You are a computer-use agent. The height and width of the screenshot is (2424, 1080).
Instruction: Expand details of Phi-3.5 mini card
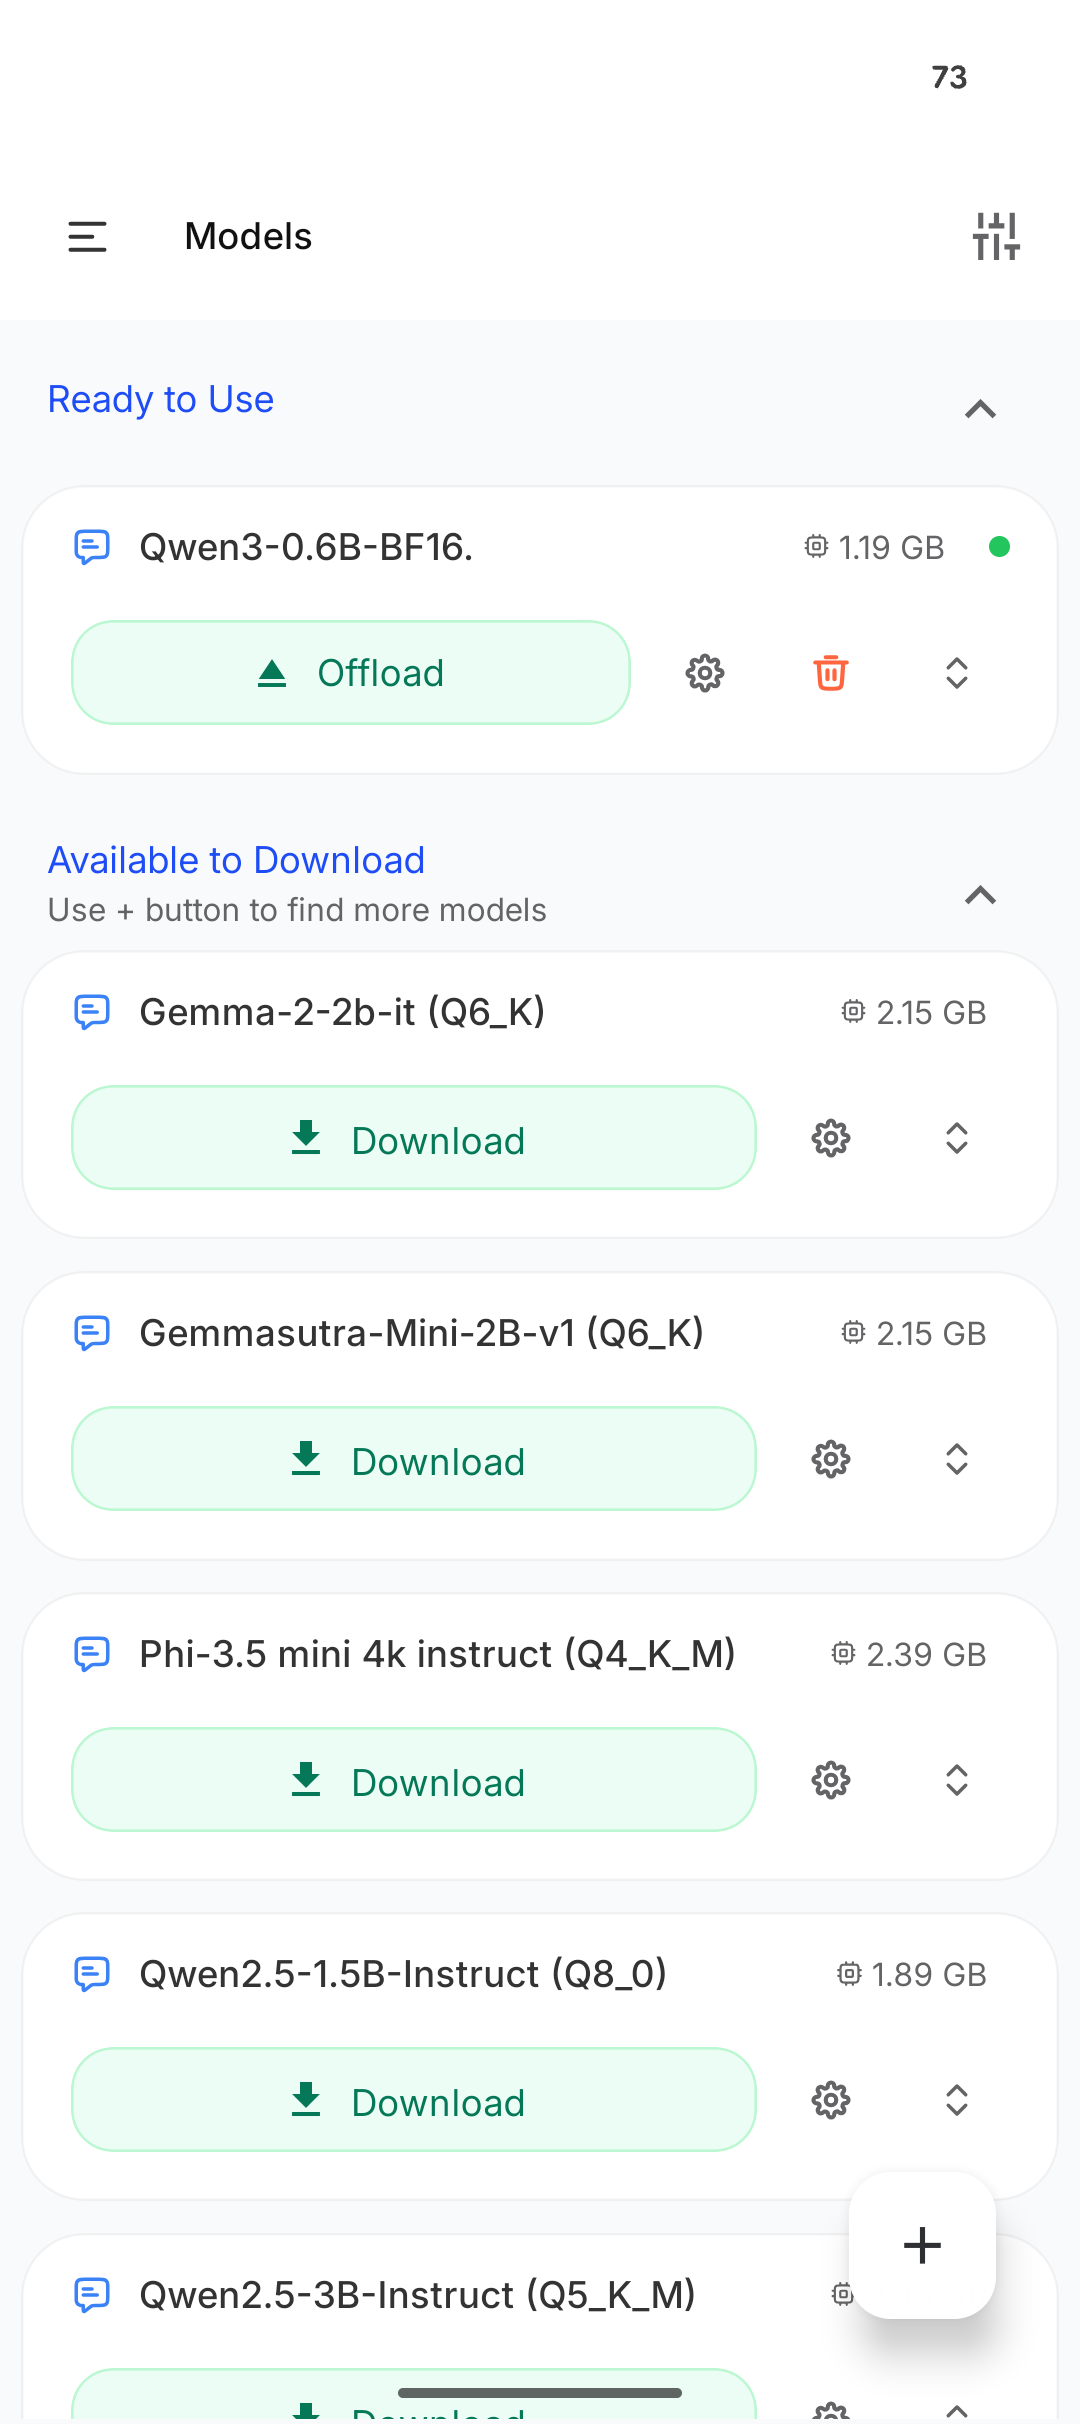[x=957, y=1780]
